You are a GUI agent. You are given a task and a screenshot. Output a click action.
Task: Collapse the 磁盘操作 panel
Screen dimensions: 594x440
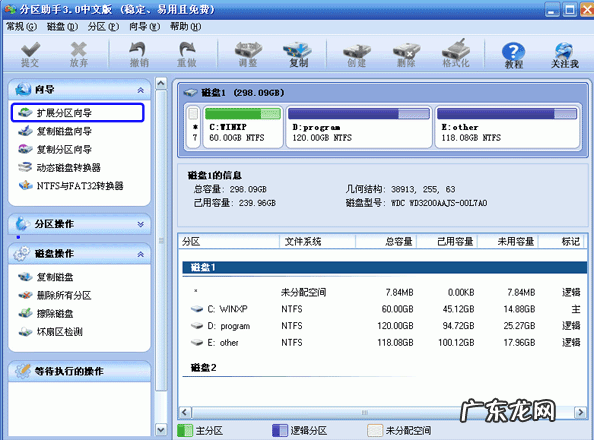pos(141,254)
